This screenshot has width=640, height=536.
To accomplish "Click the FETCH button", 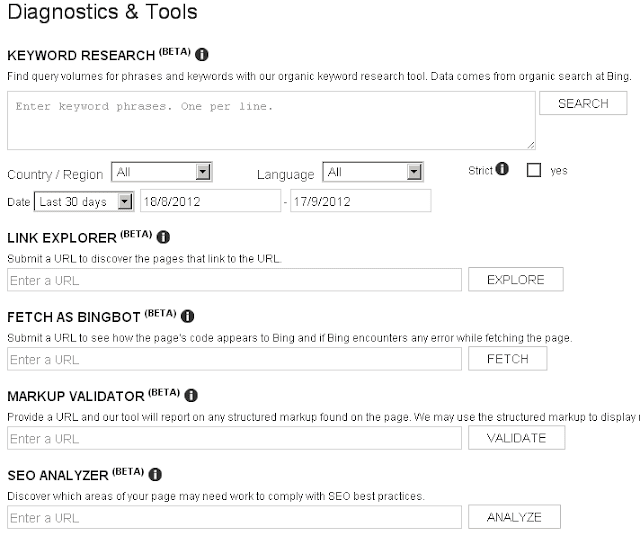I will (x=507, y=359).
